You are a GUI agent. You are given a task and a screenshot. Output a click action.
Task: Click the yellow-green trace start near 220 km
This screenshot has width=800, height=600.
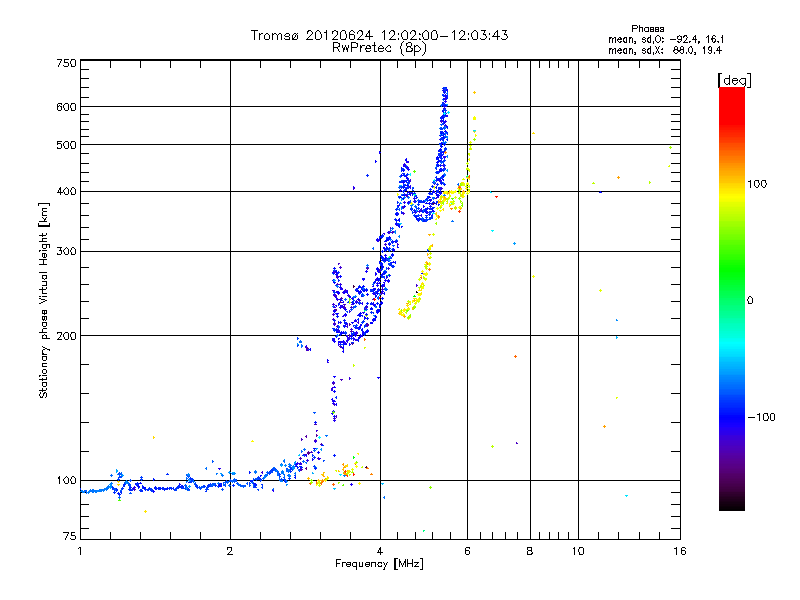coord(404,314)
